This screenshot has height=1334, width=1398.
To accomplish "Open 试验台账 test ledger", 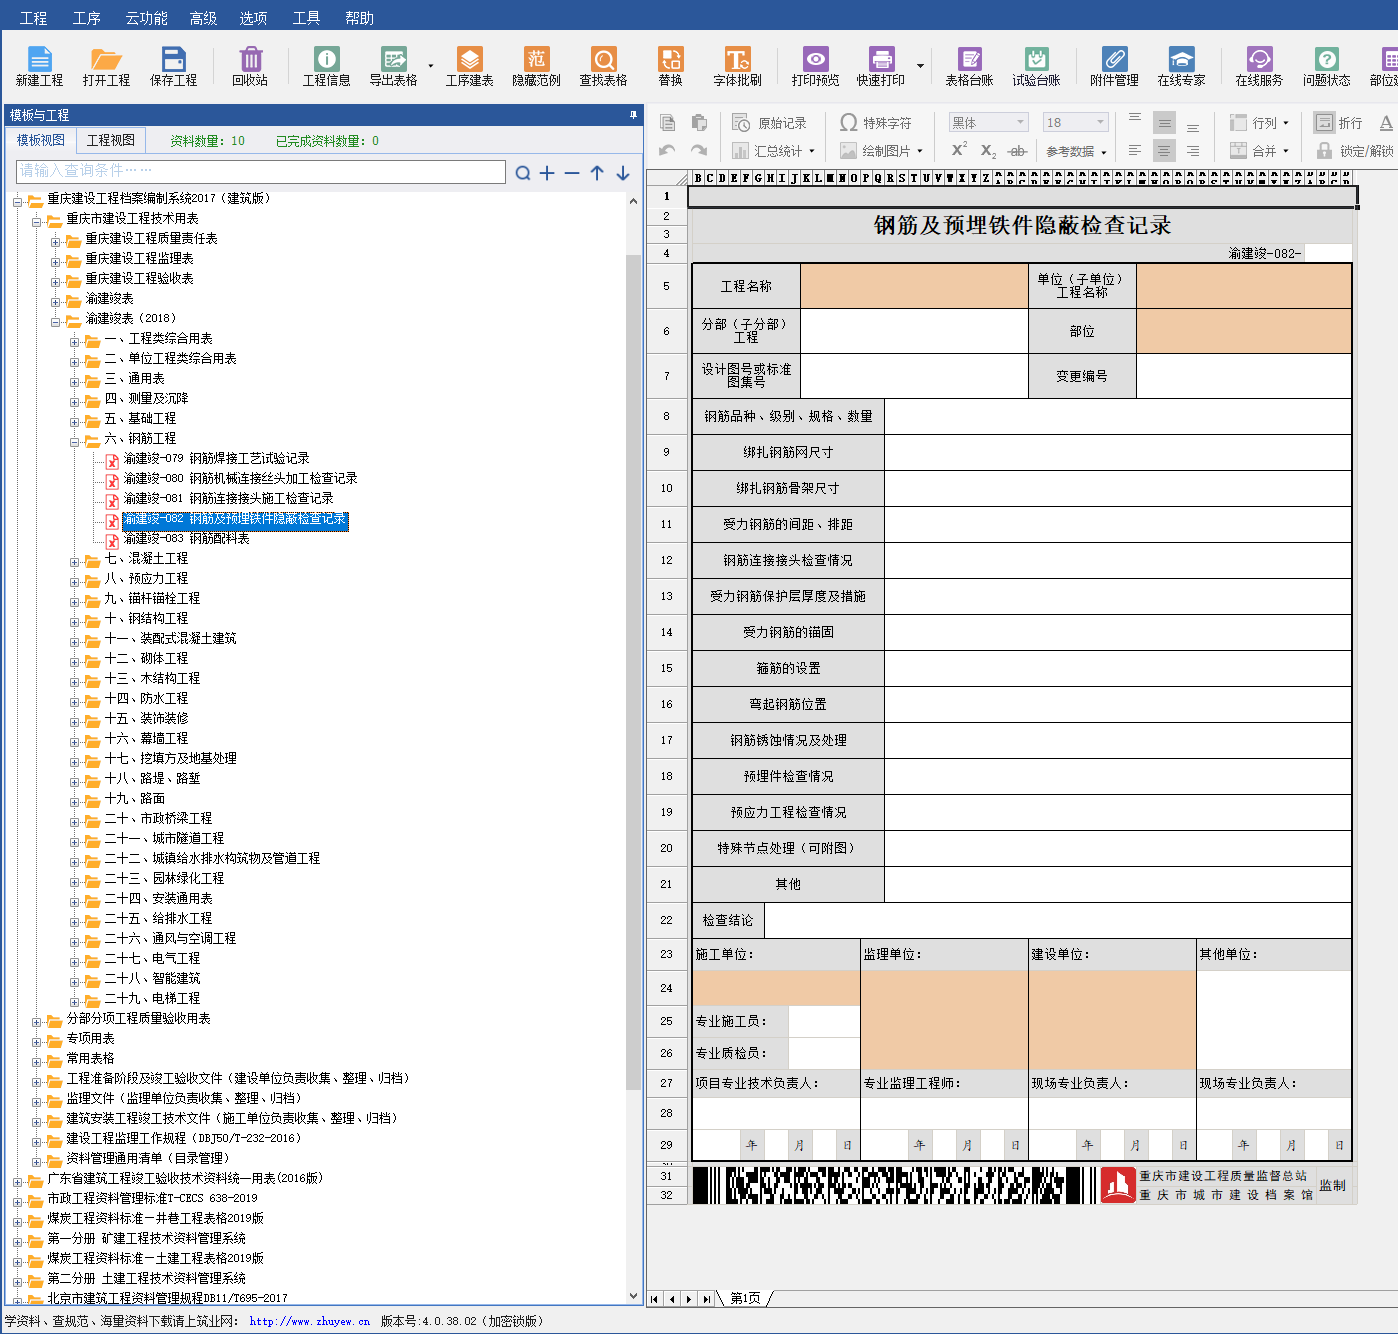I will (1036, 66).
